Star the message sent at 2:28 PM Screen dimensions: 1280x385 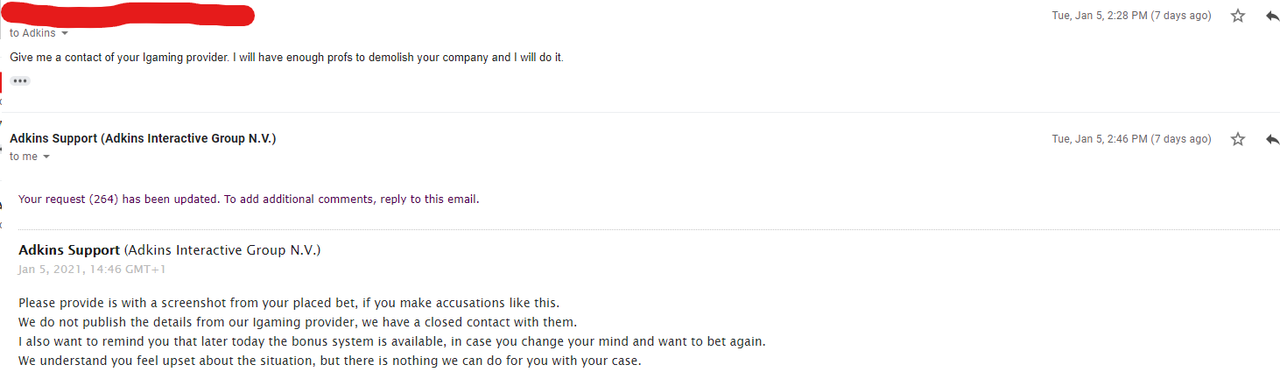[1238, 16]
